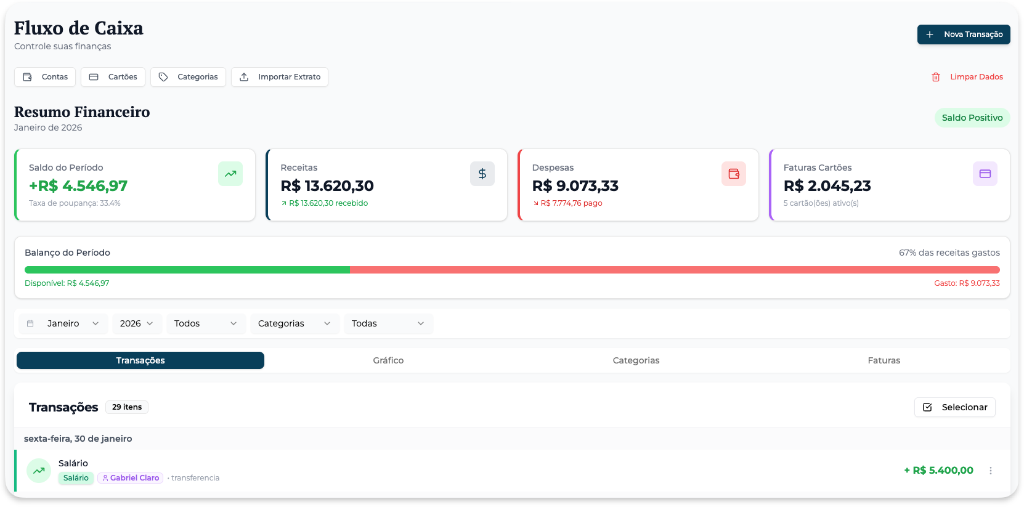The width and height of the screenshot is (1024, 507).
Task: Click the + R$ 5.400,00 amount
Action: click(938, 470)
